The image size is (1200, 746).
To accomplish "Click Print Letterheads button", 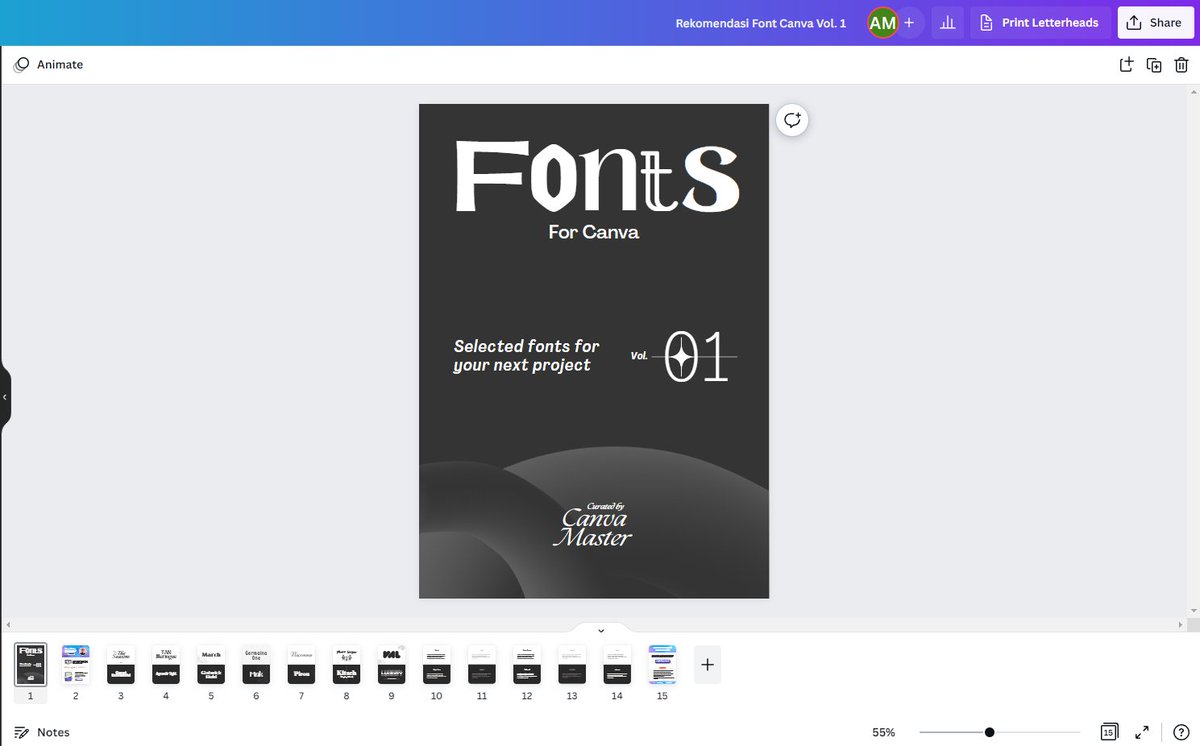I will click(x=1040, y=22).
